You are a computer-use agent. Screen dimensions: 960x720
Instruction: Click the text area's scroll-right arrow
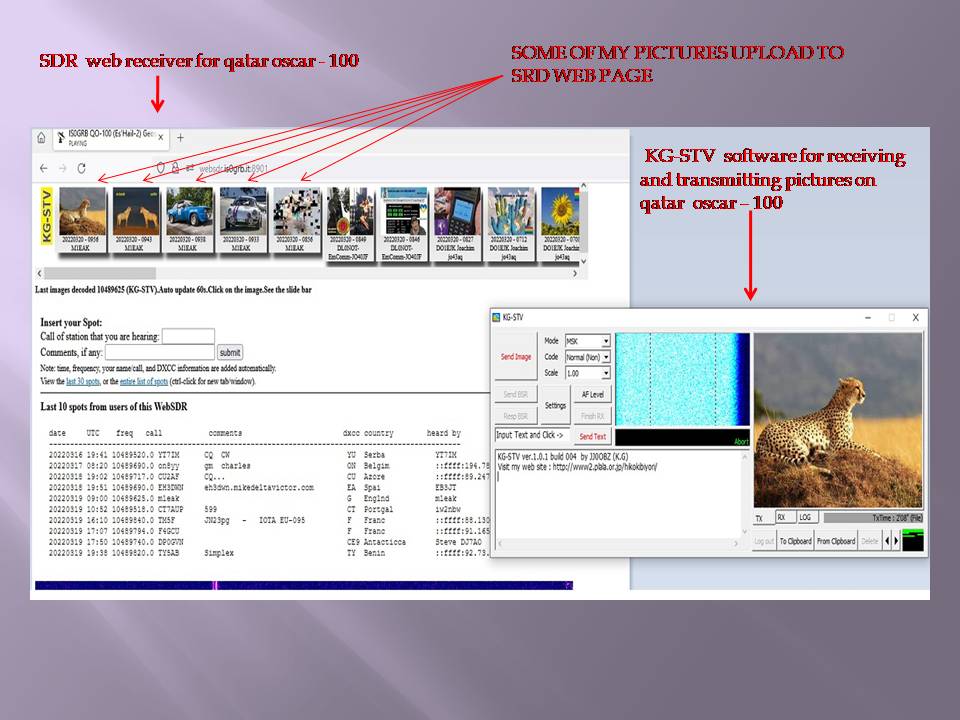(736, 543)
